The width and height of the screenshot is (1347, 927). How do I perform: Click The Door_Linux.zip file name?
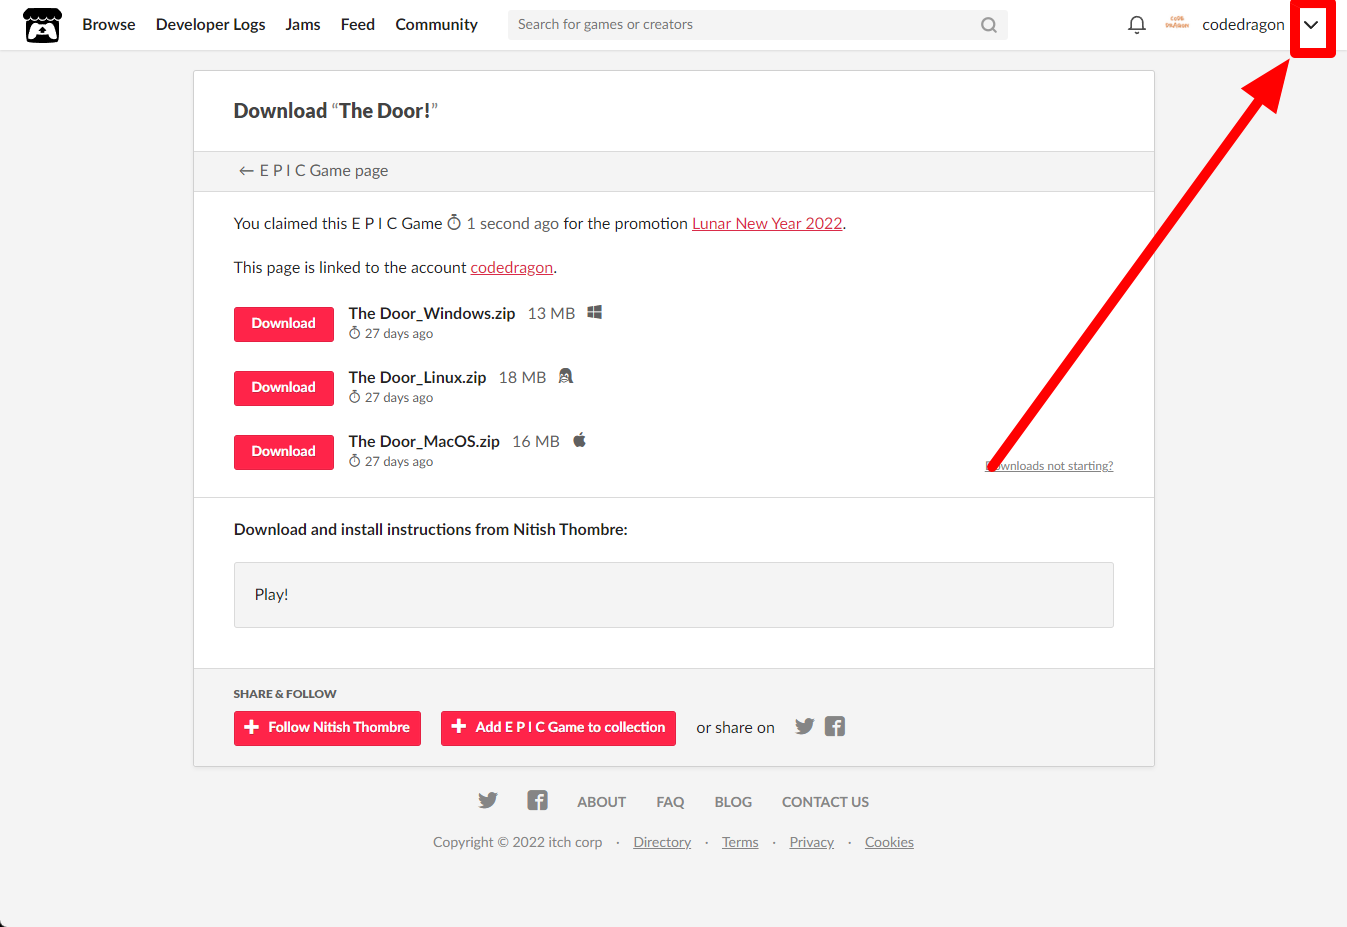click(417, 377)
